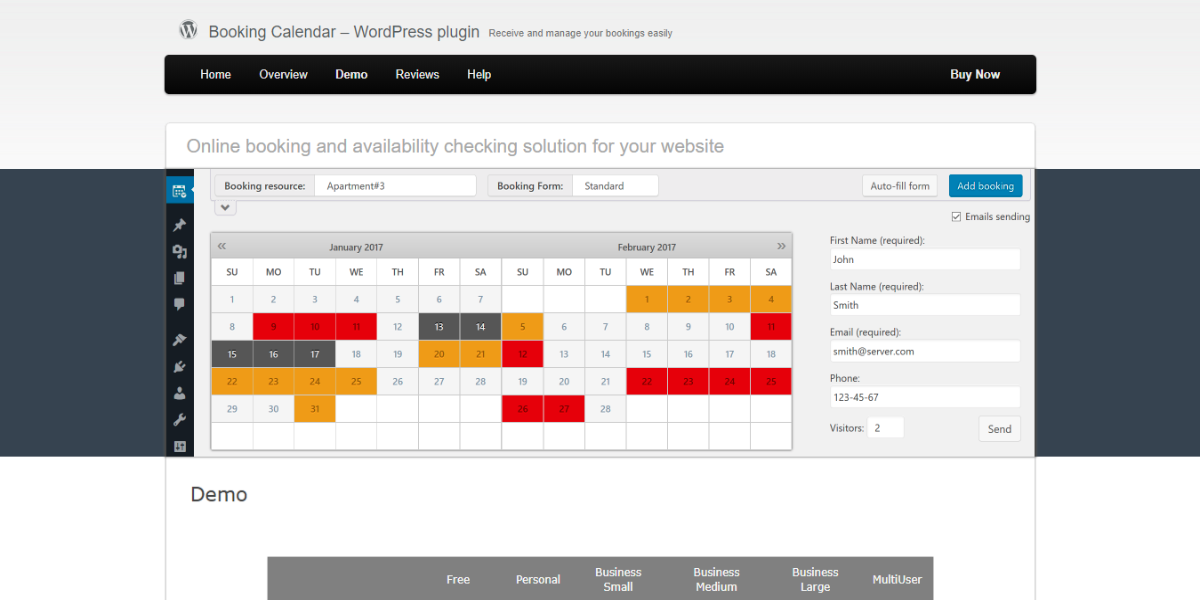This screenshot has height=600, width=1200.
Task: Click the WordPress logo in the header
Action: [x=188, y=30]
